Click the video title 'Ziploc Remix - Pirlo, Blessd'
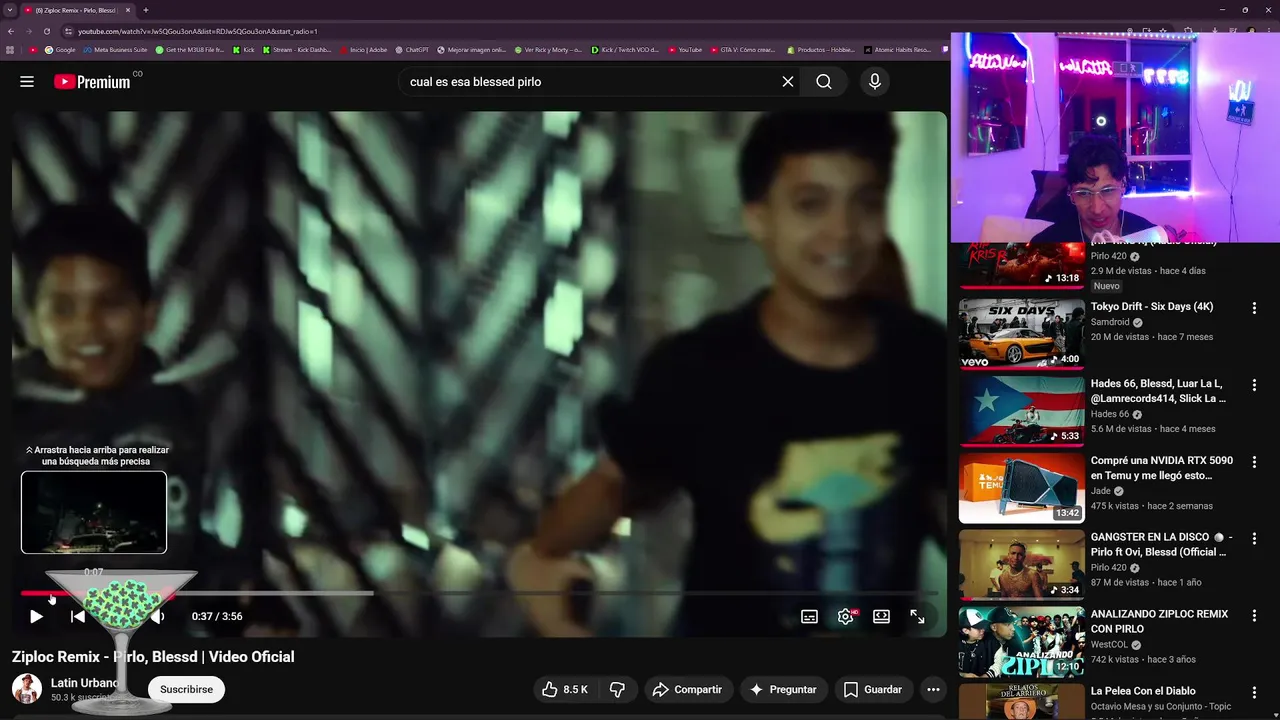 (153, 657)
